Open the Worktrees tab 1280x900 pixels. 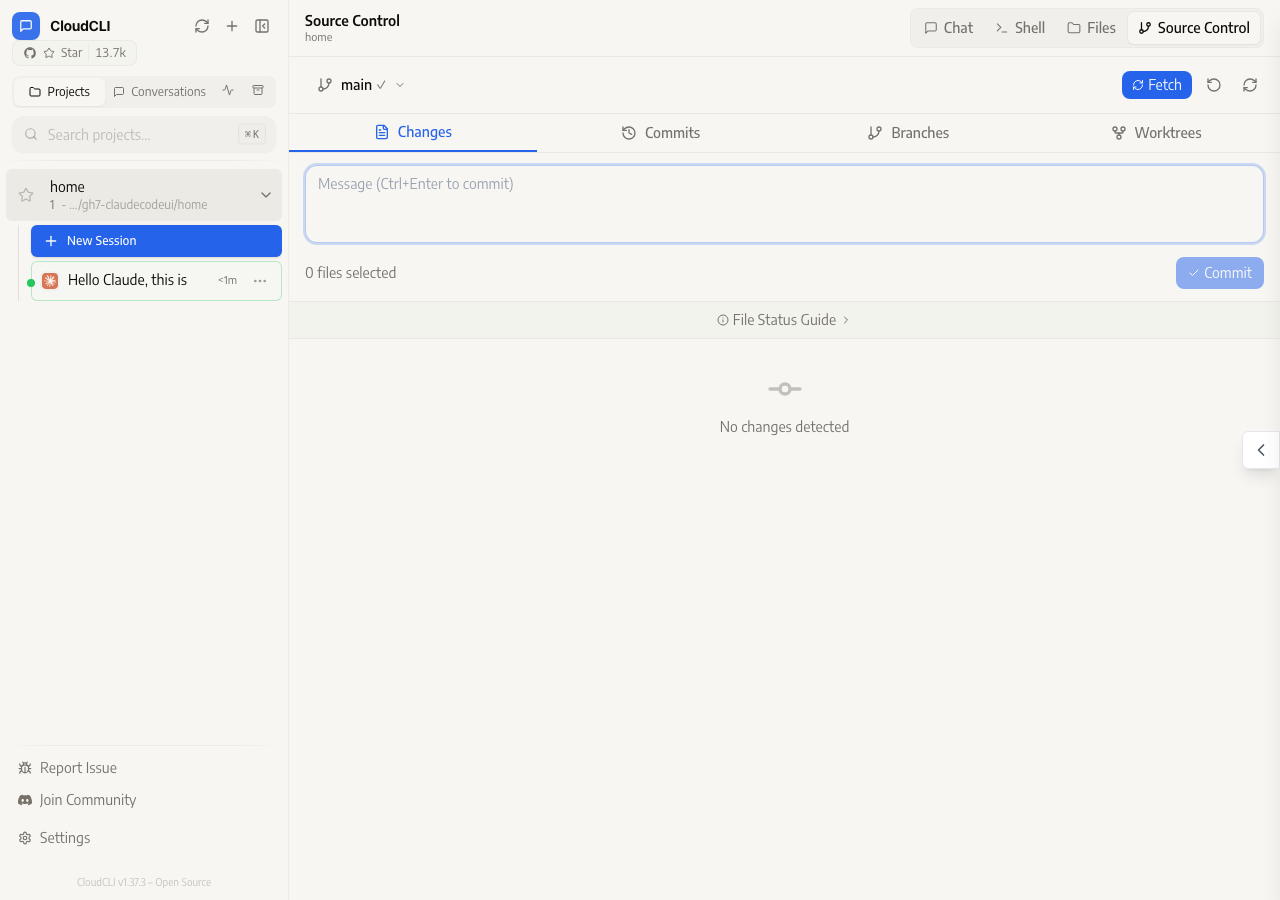[1157, 133]
